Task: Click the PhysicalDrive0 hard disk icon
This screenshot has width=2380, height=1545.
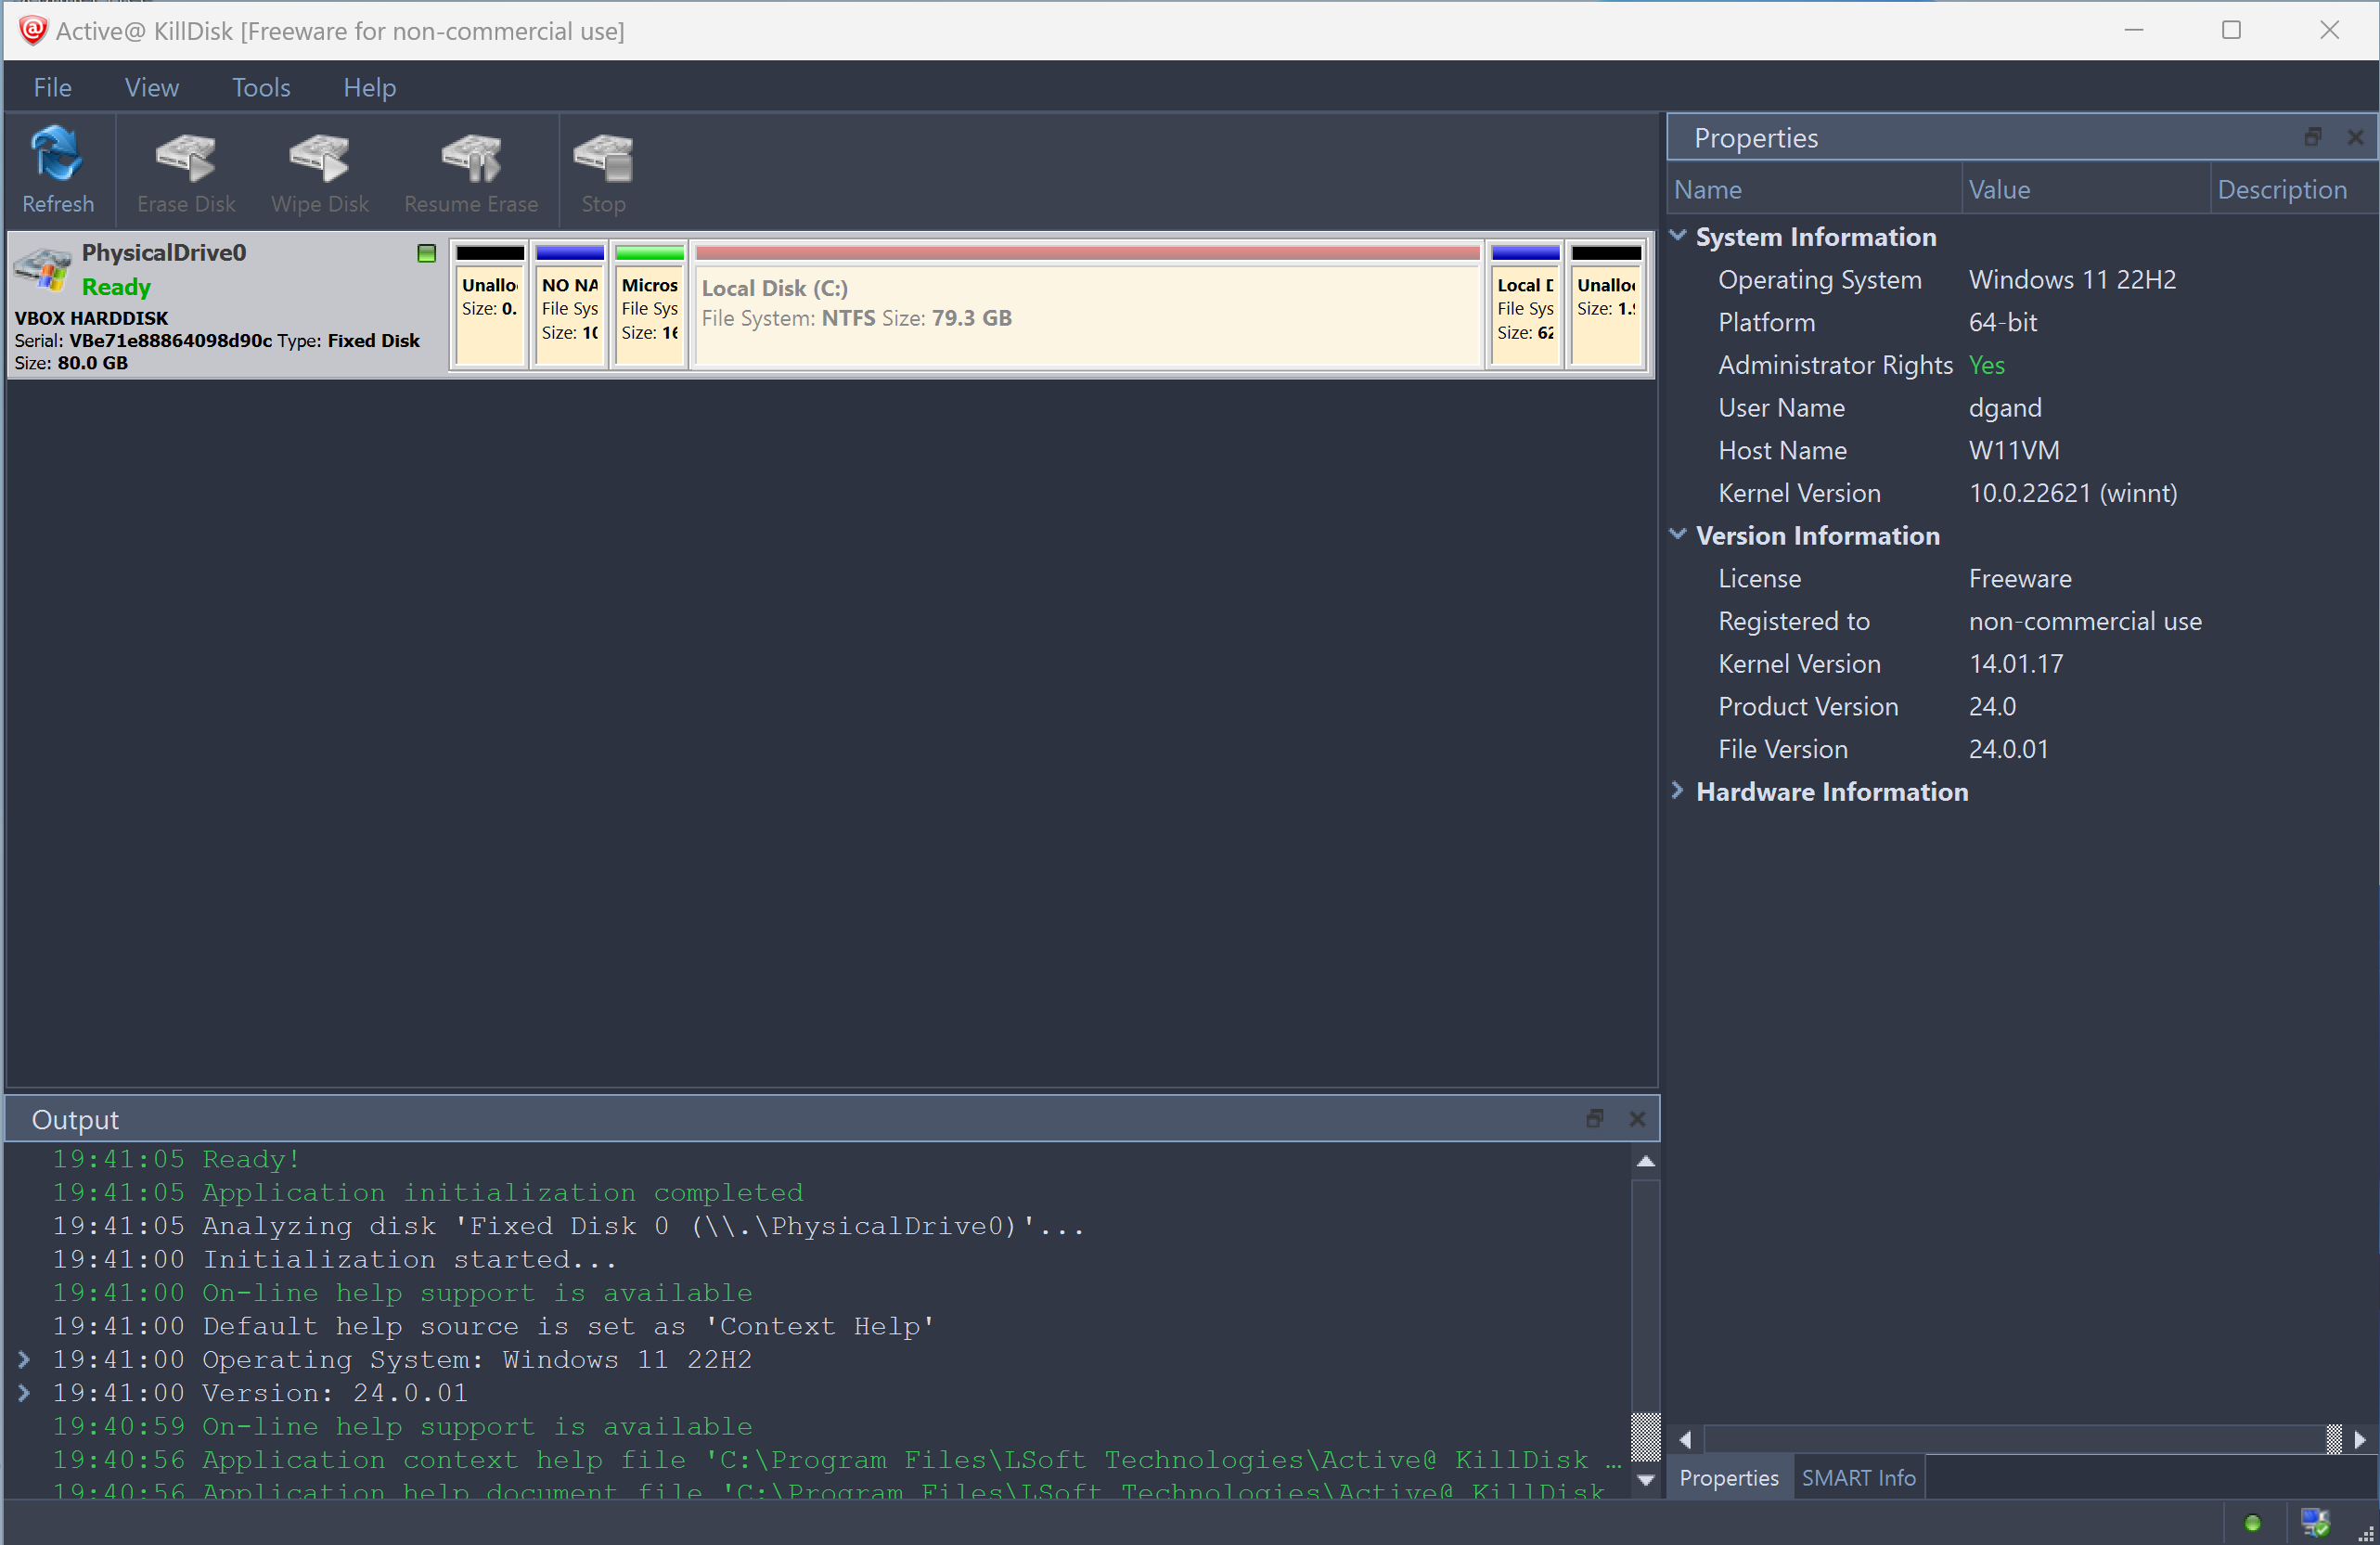Action: pos(42,270)
